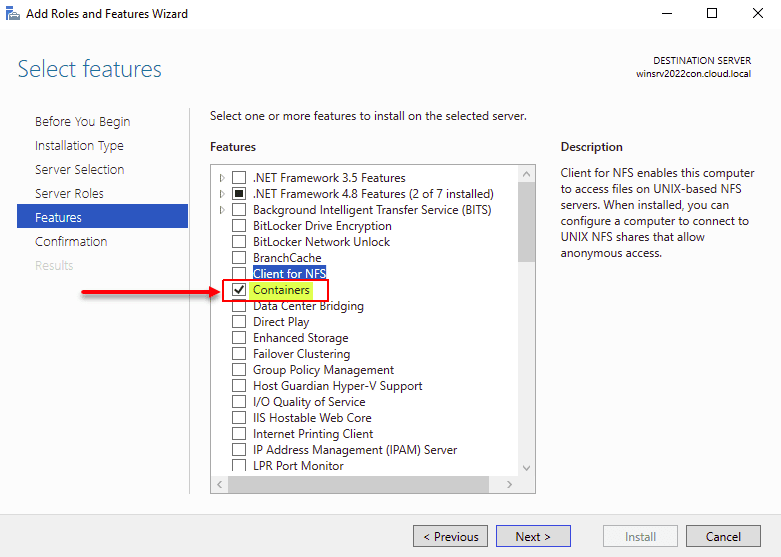Screen dimensions: 781x557
Task: Tick the BitLocker Drive Encryption checkbox
Action: tap(239, 226)
